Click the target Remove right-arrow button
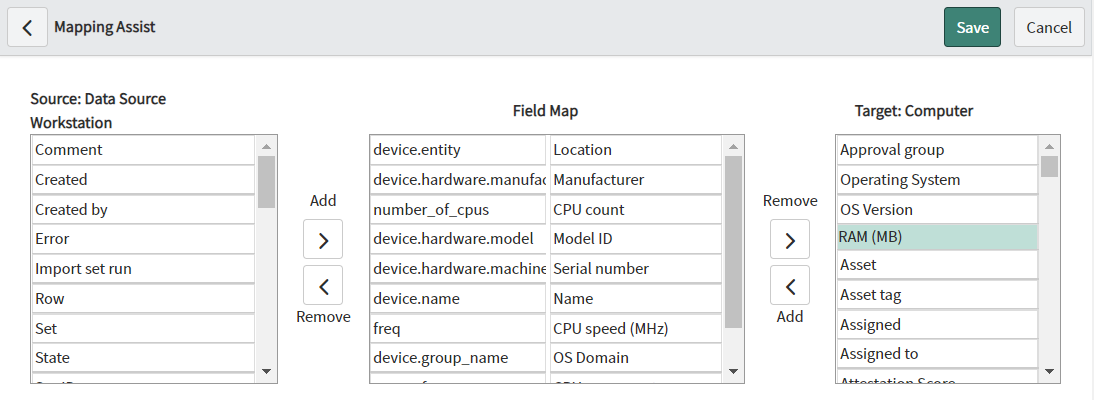Image resolution: width=1094 pixels, height=400 pixels. (790, 239)
